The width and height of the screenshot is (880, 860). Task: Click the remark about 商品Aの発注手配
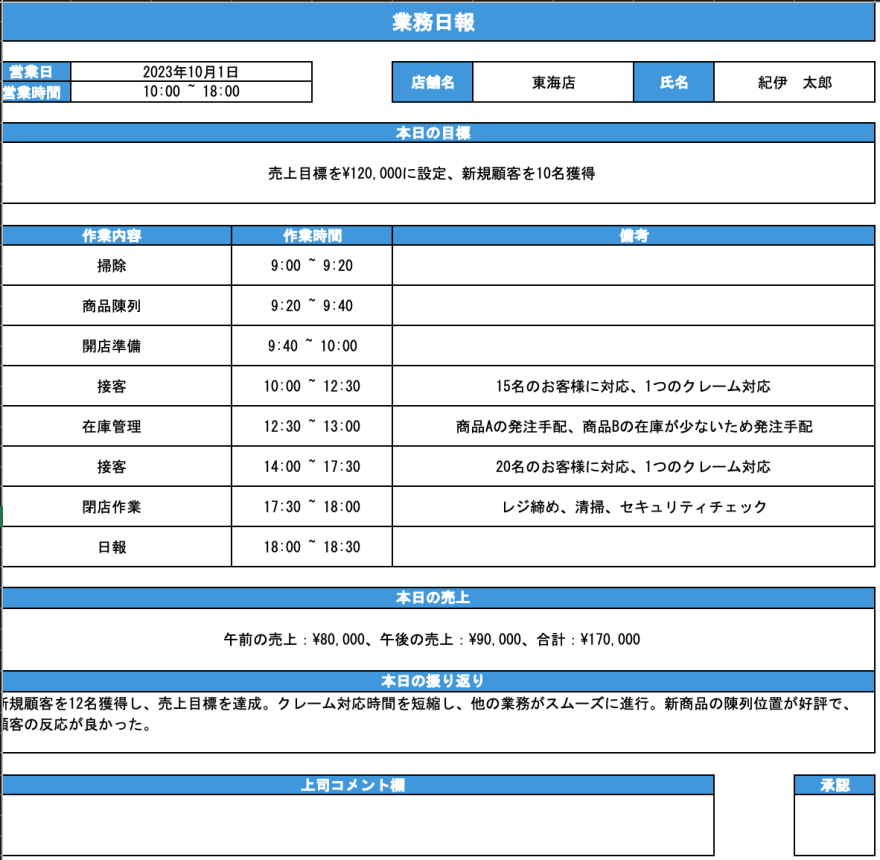tap(634, 426)
